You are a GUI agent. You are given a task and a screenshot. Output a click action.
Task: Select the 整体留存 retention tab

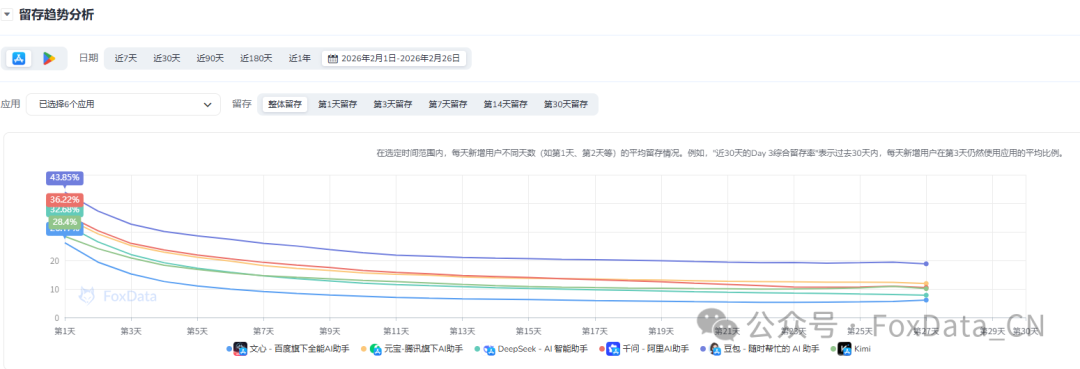coord(284,105)
